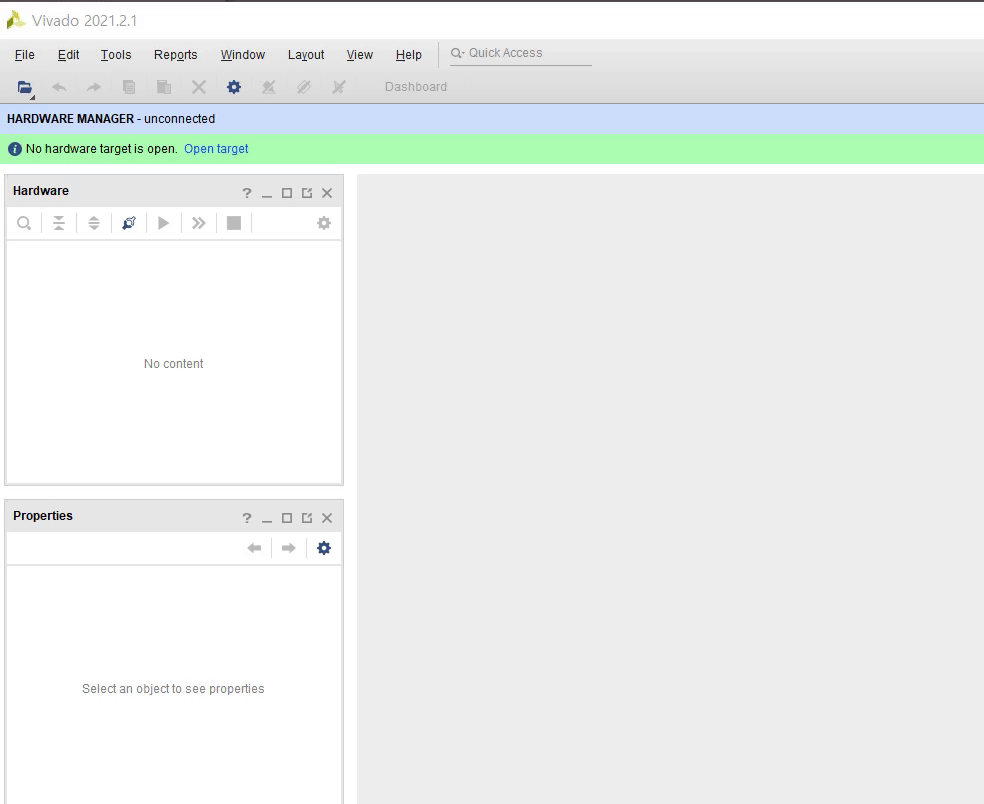Float the Hardware panel
The height and width of the screenshot is (804, 984).
(307, 193)
